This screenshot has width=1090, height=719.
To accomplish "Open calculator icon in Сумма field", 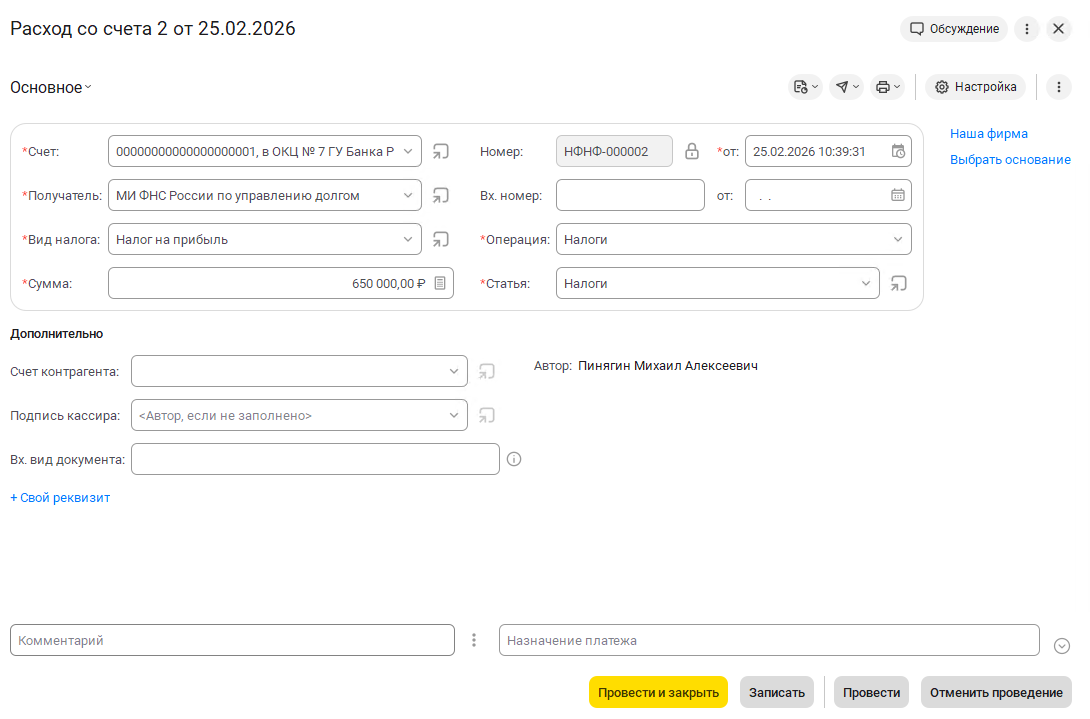I will click(440, 284).
